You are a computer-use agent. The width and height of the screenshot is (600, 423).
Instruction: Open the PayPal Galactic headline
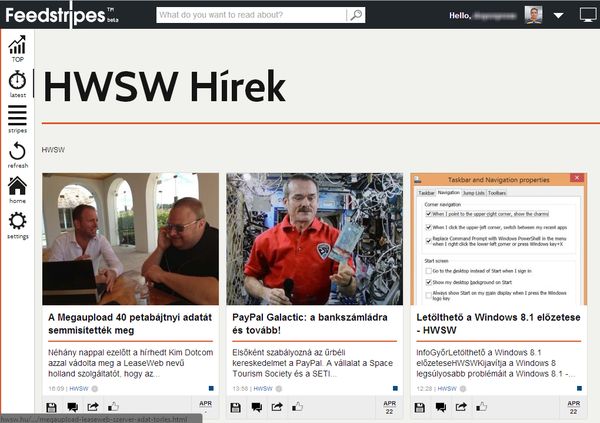coord(310,323)
